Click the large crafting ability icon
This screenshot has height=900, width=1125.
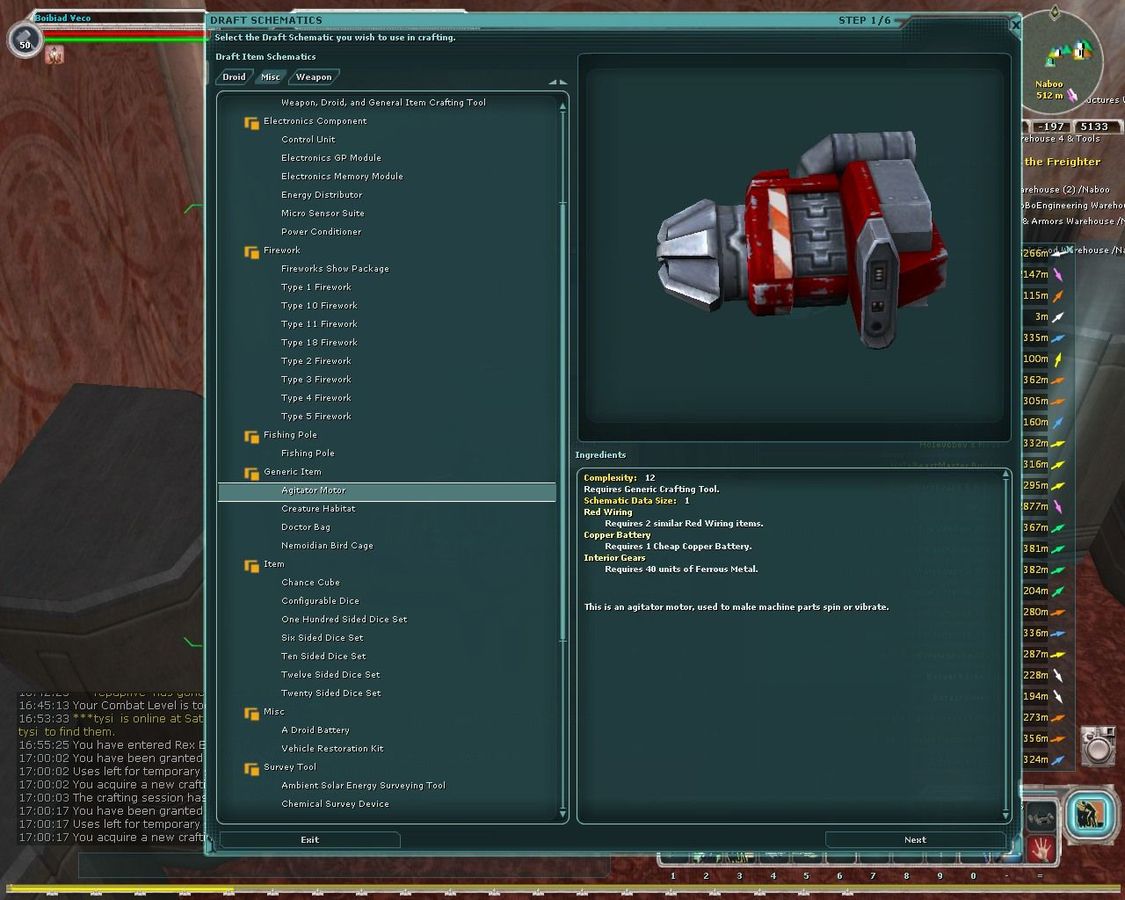coord(1089,816)
